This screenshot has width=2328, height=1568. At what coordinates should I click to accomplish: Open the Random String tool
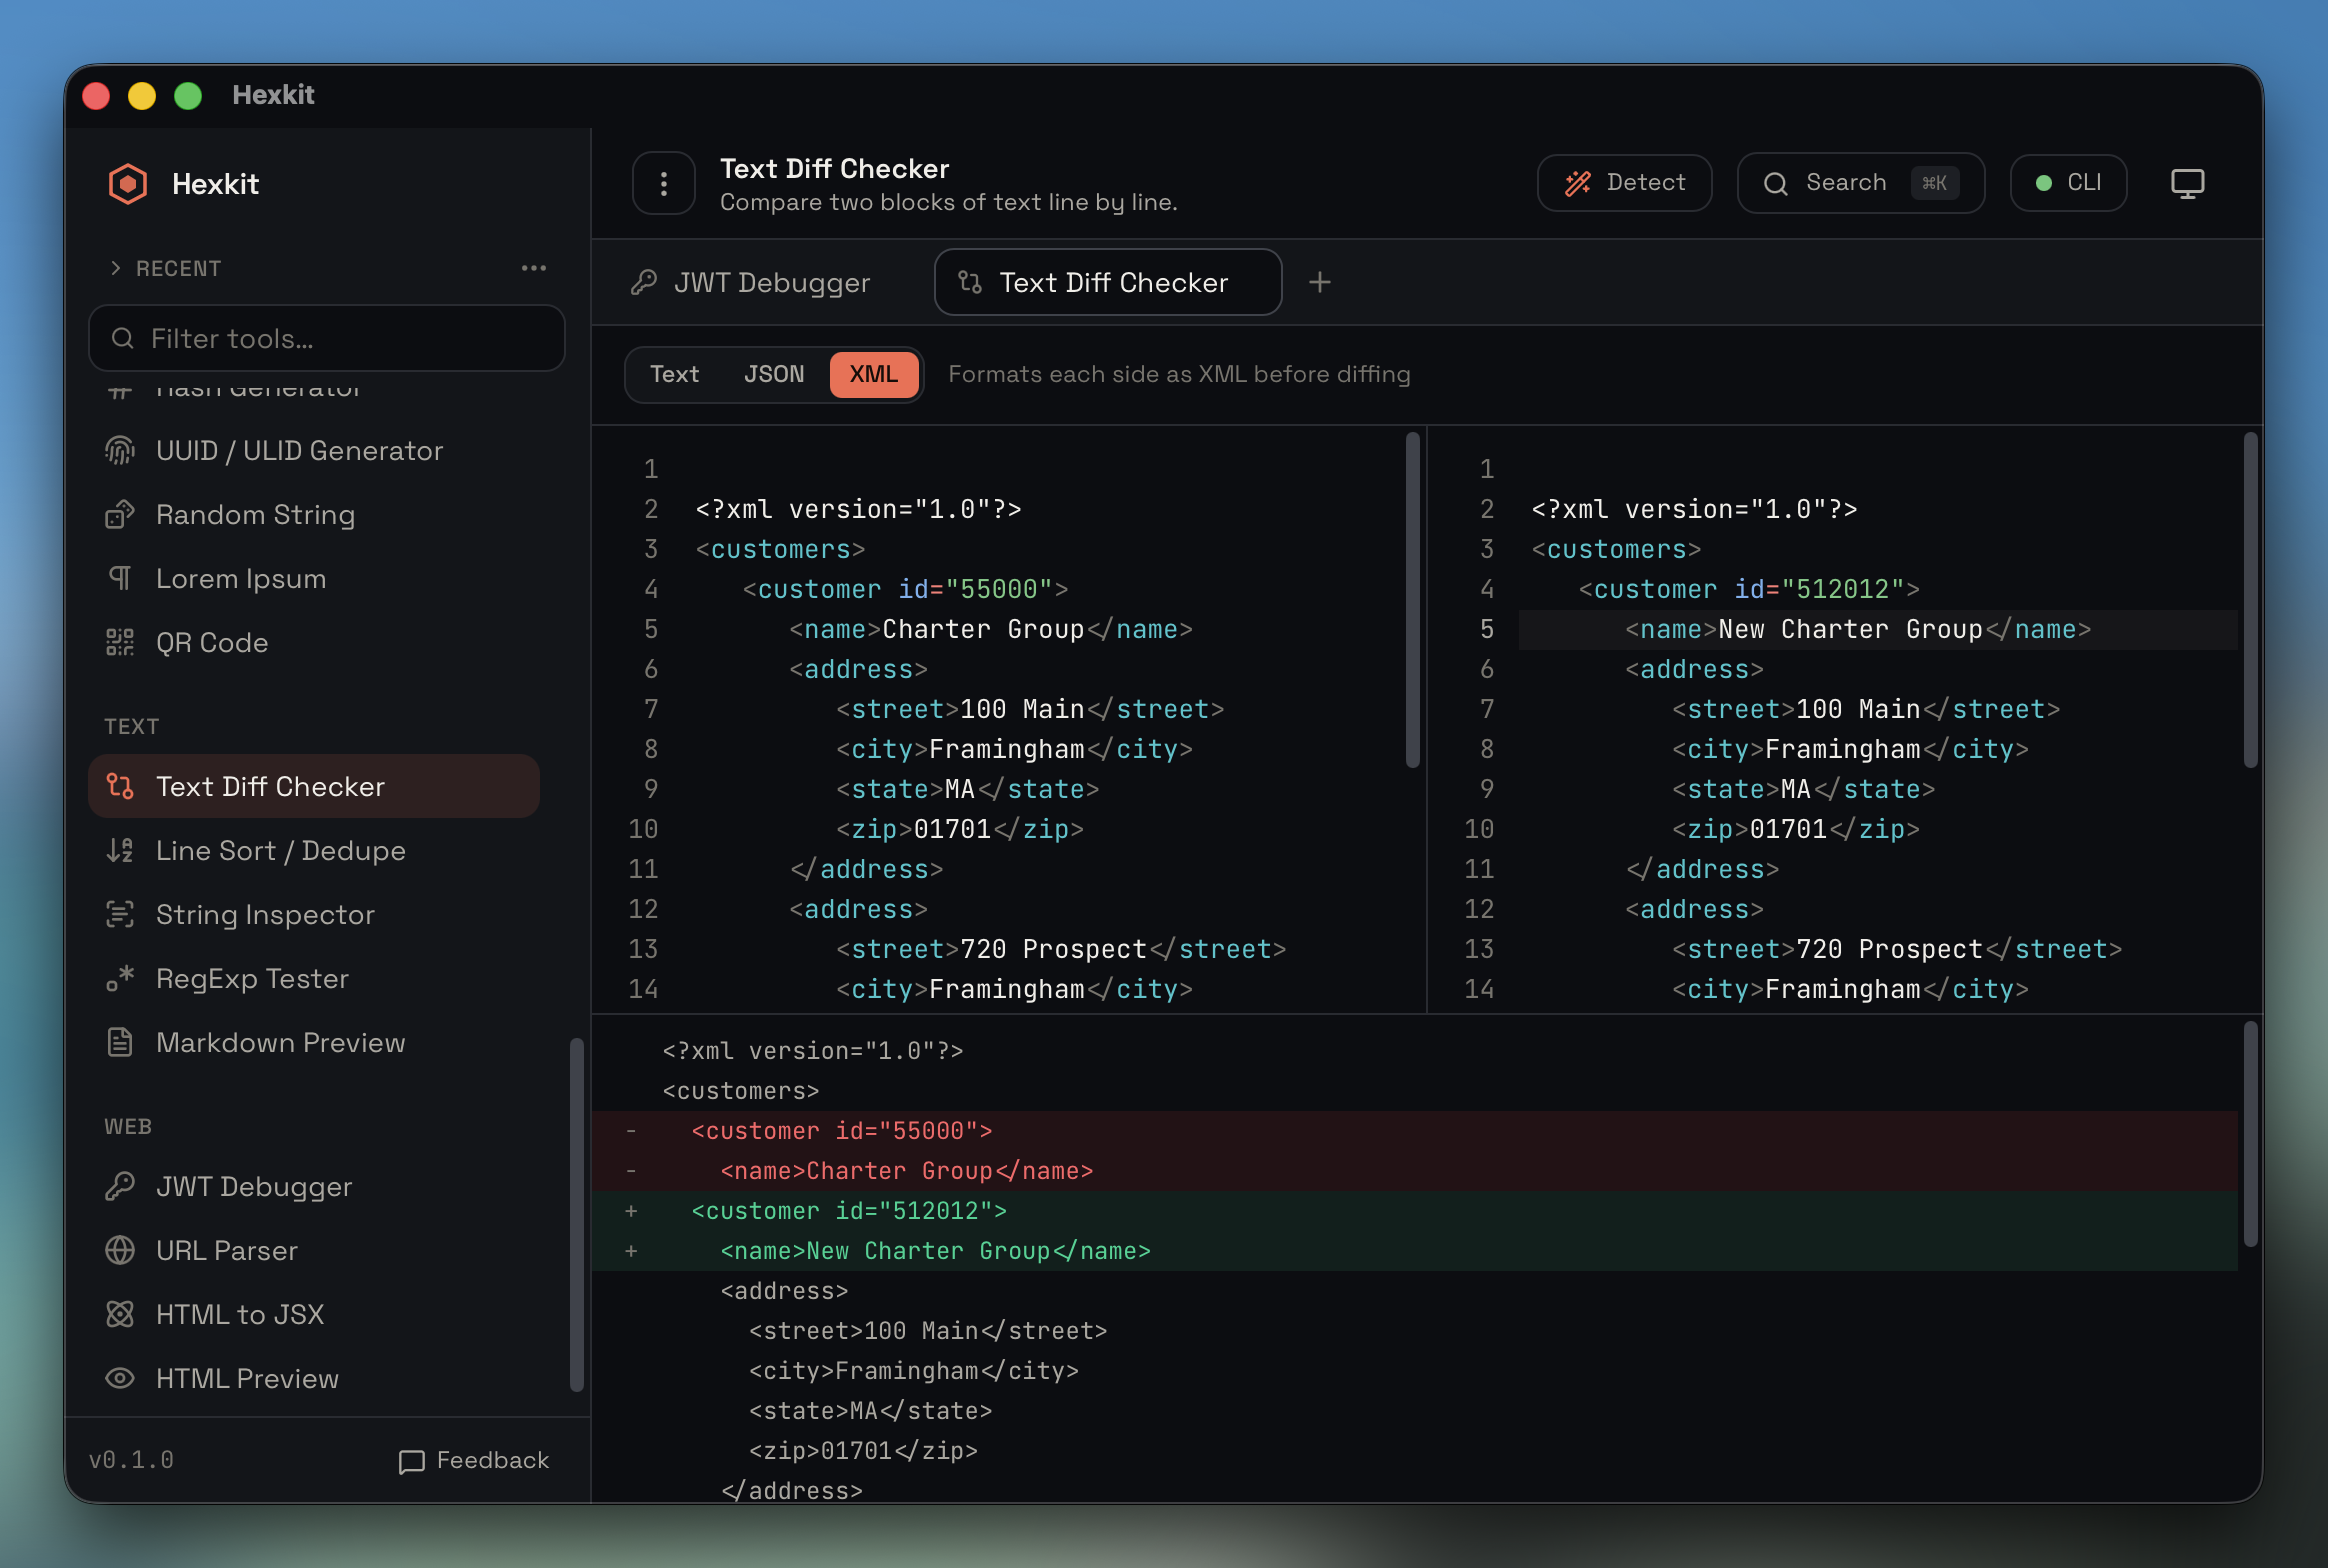[x=314, y=515]
